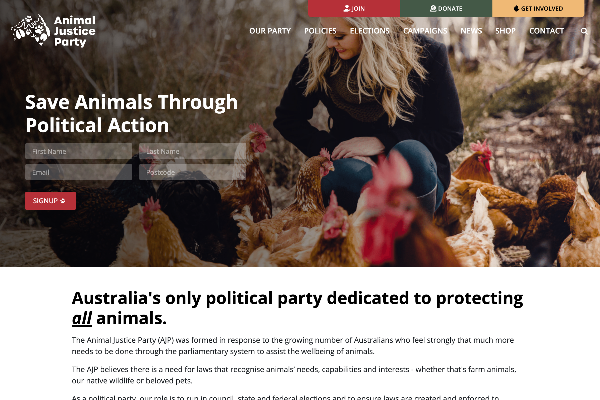Click the Get Involved icon
The image size is (600, 400).
tap(516, 8)
